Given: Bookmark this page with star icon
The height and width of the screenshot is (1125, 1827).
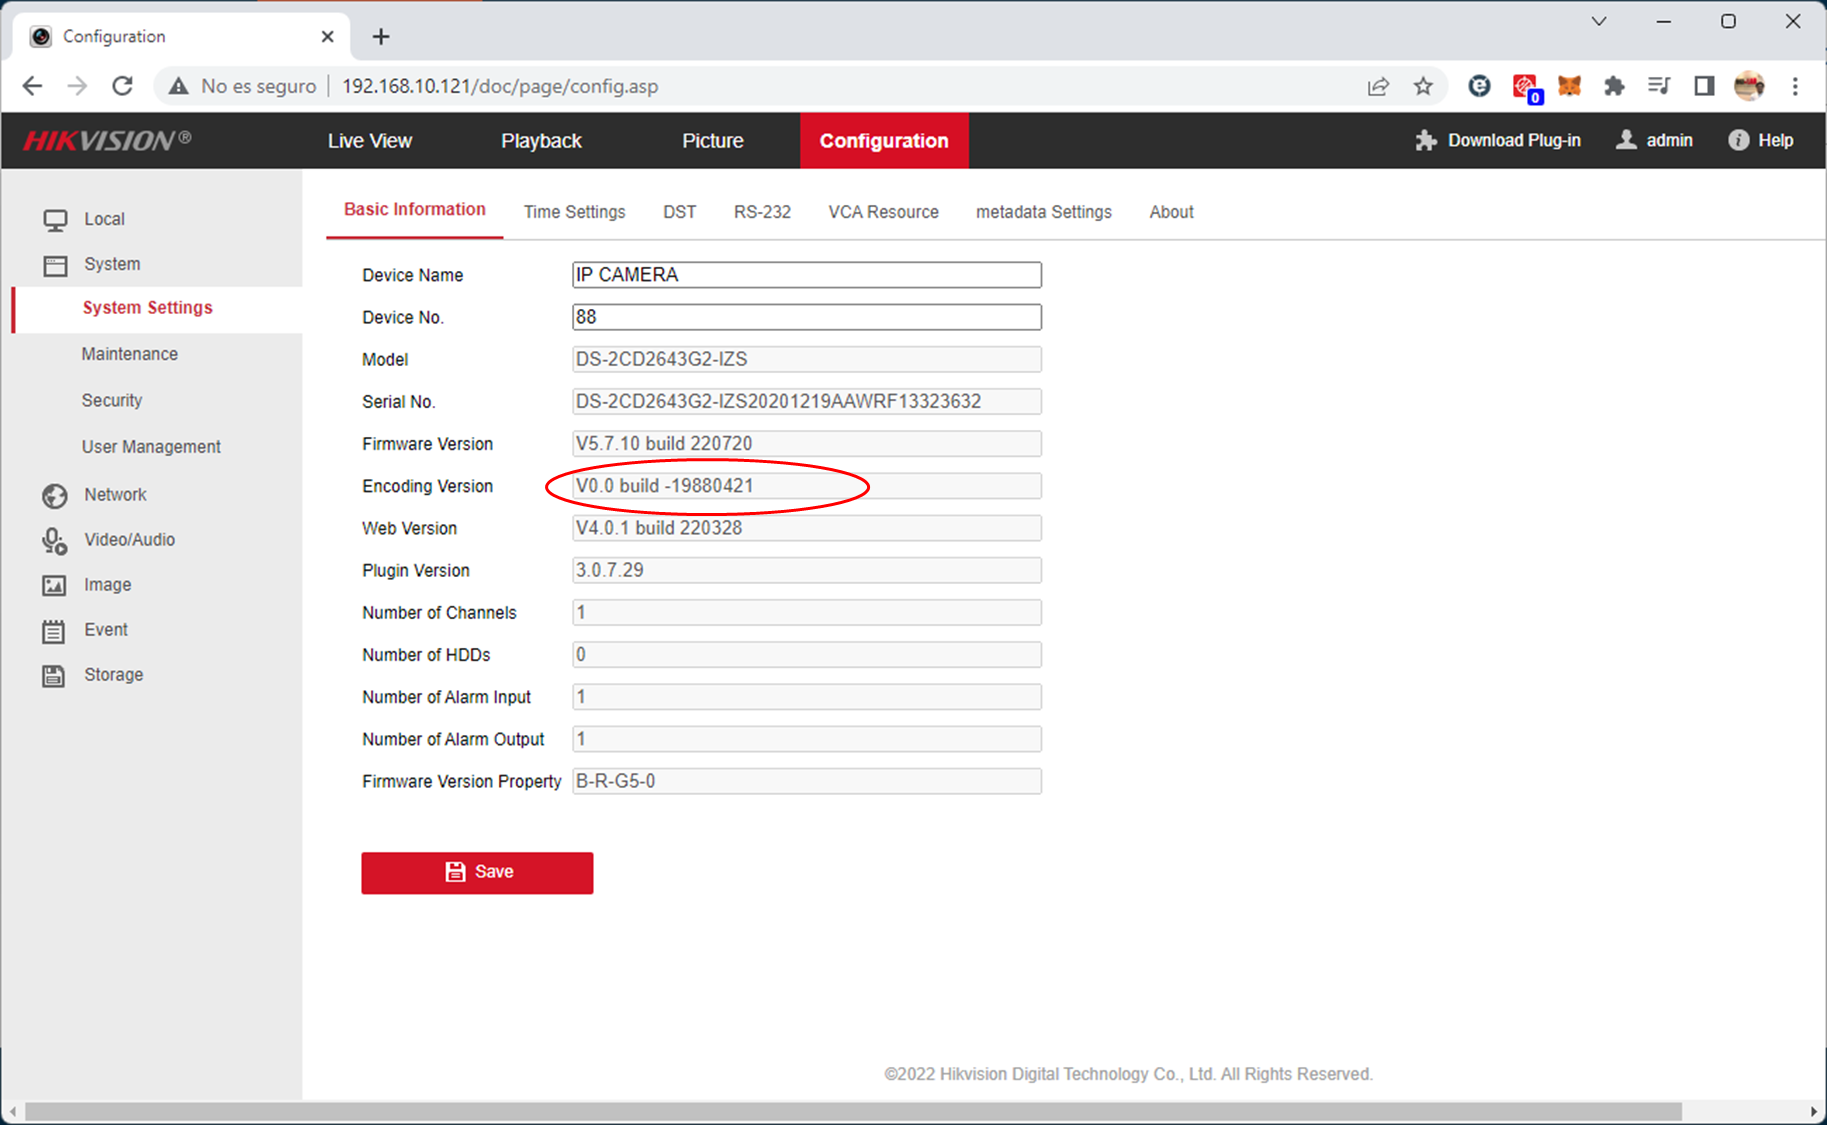Looking at the screenshot, I should tap(1423, 87).
